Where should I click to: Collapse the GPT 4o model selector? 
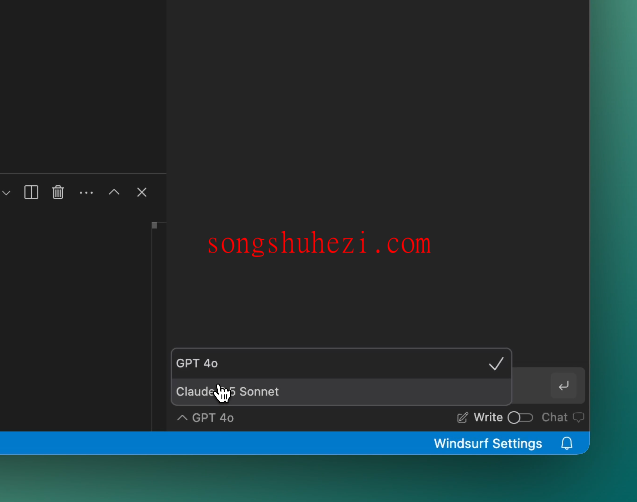click(205, 418)
